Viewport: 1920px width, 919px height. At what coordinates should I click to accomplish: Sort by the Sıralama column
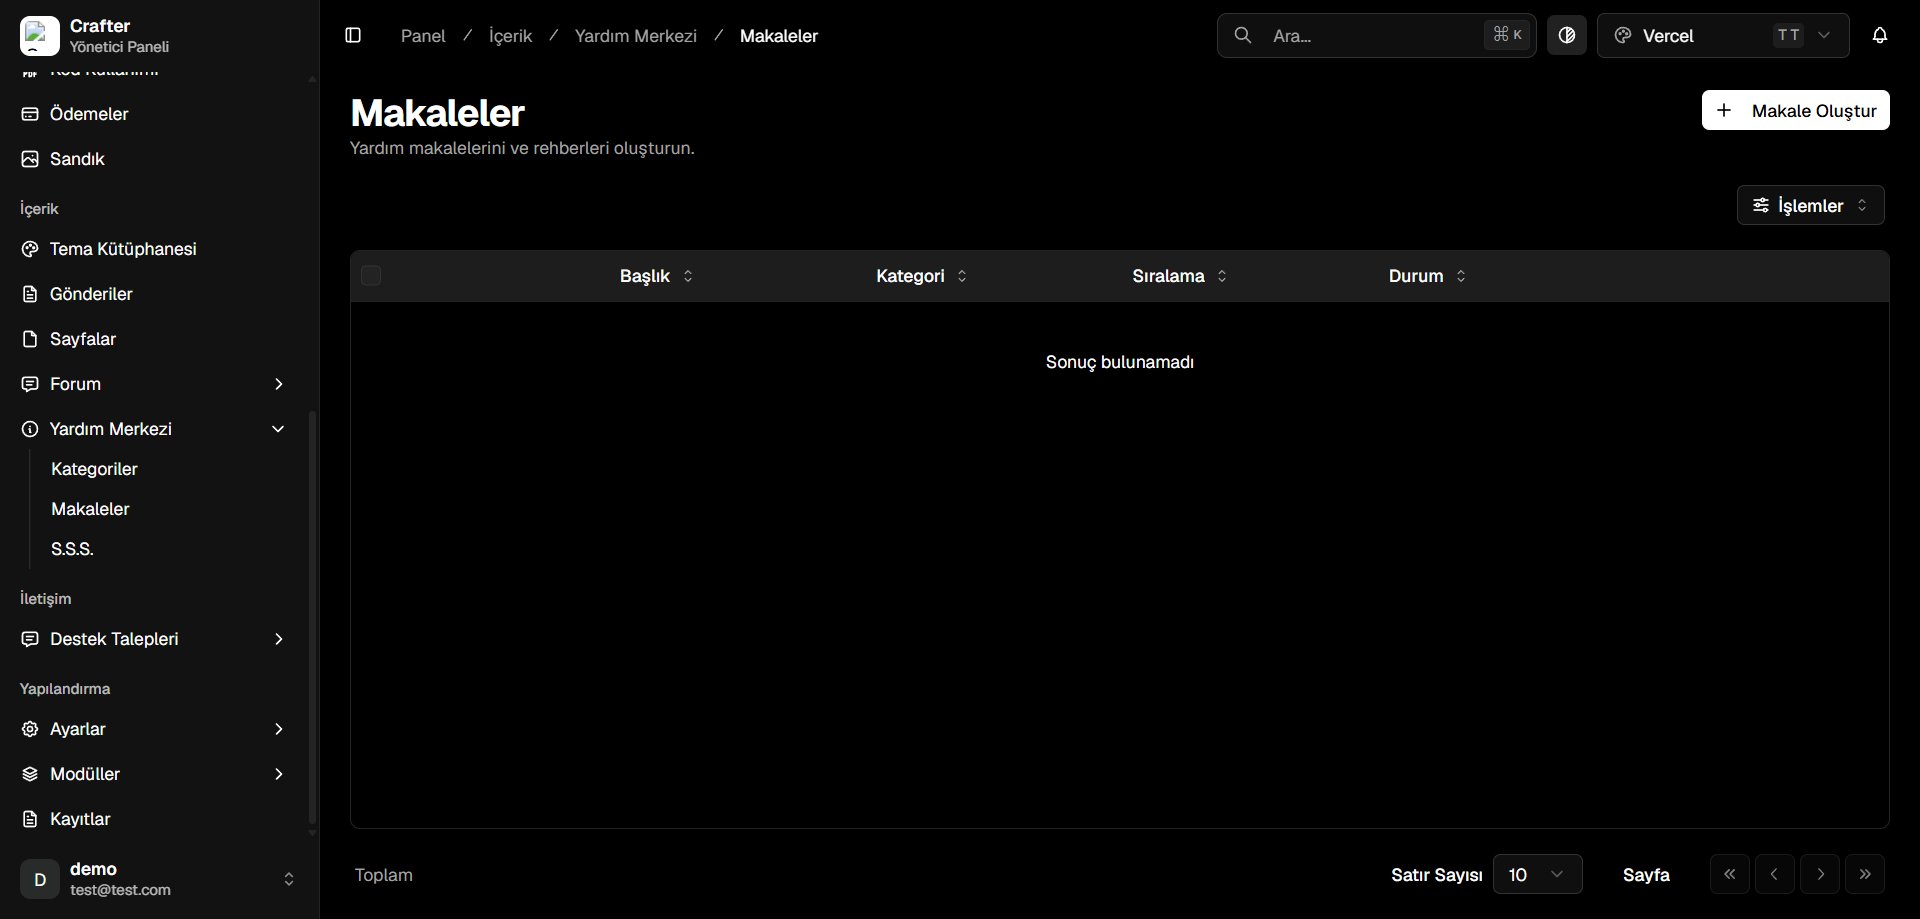(x=1179, y=276)
